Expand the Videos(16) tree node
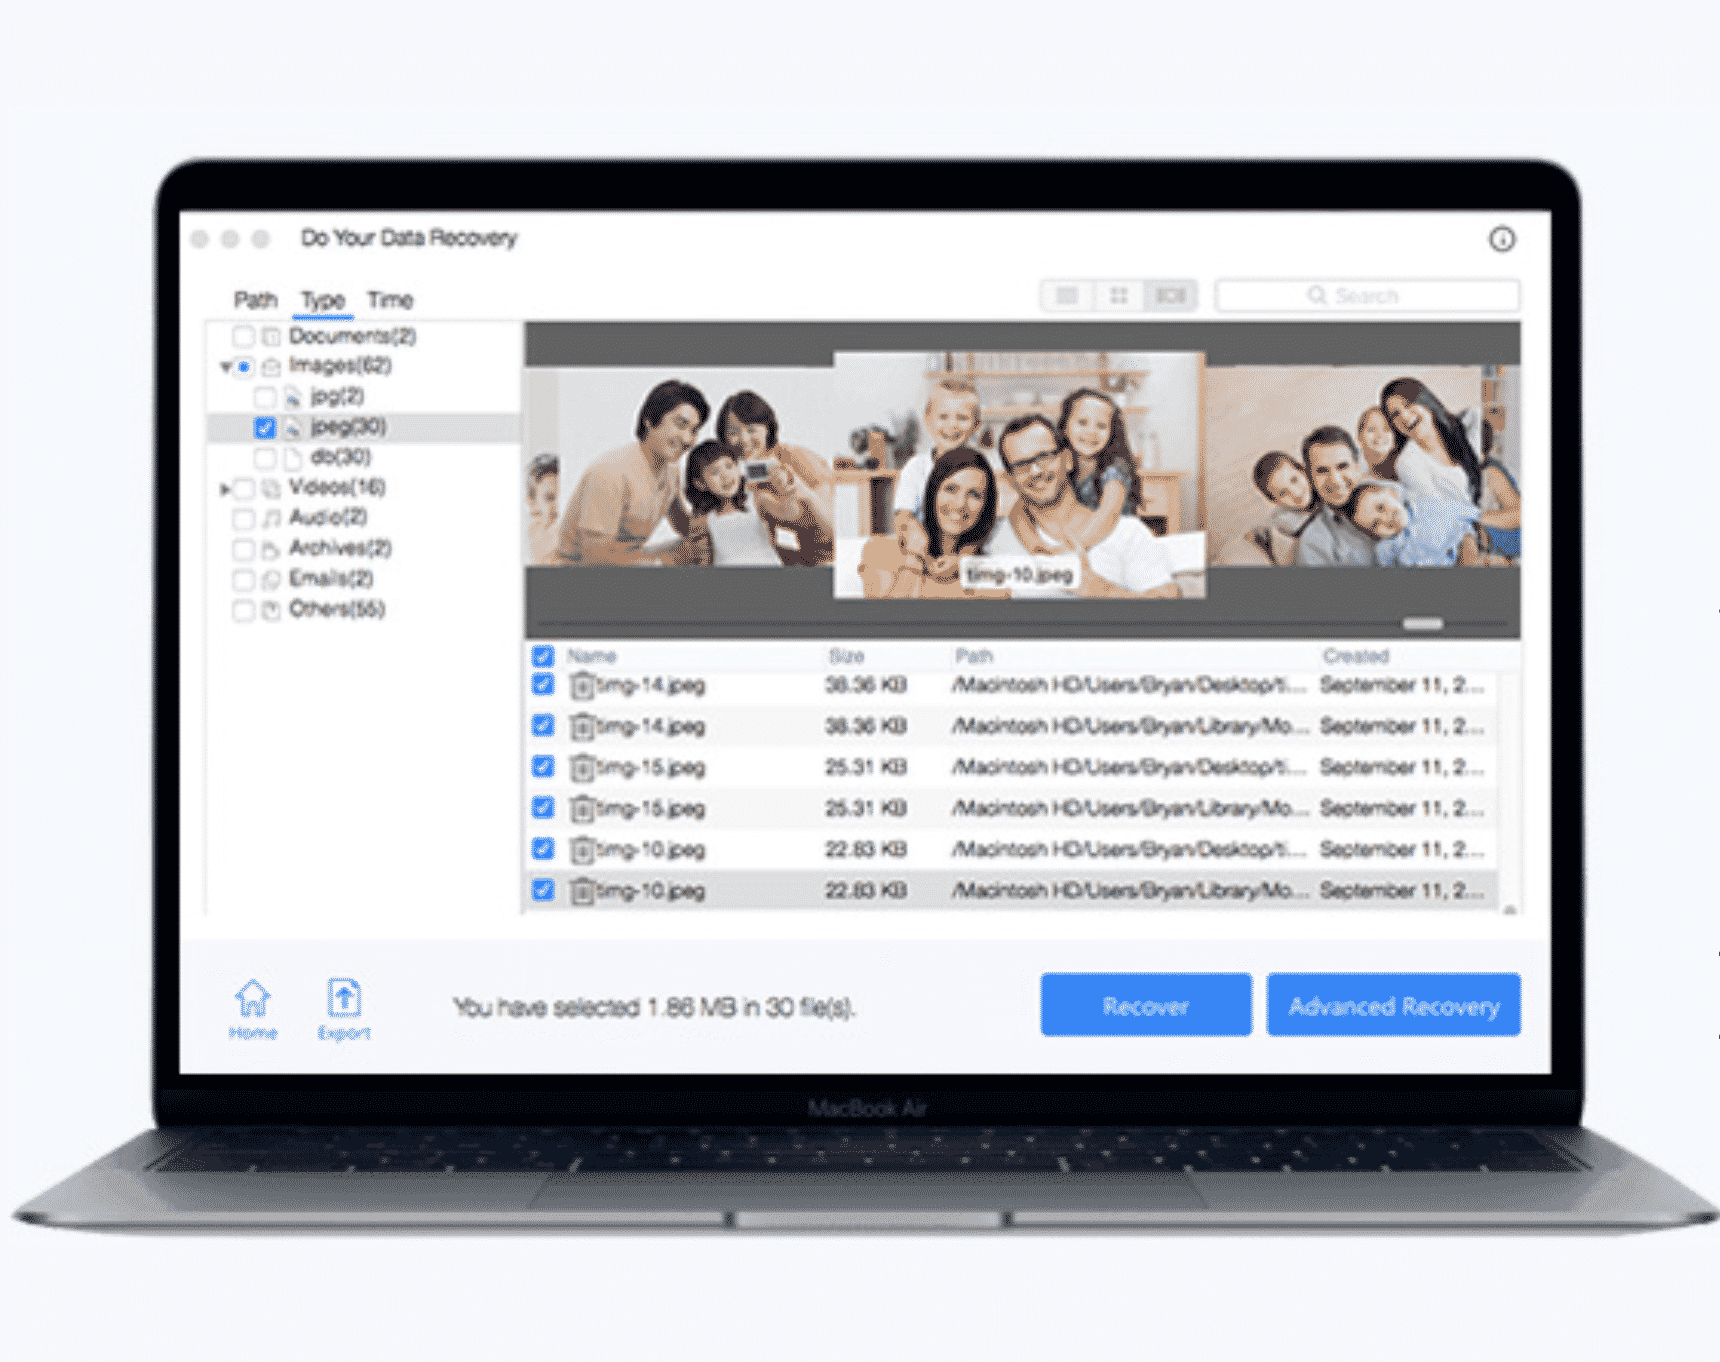This screenshot has width=1720, height=1362. pyautogui.click(x=225, y=489)
